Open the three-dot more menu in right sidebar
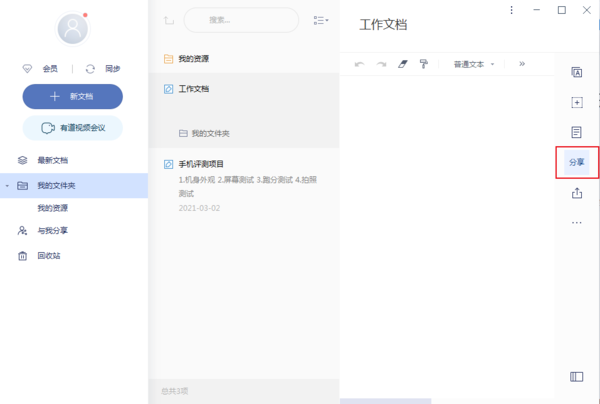Image resolution: width=600 pixels, height=404 pixels. 576,222
